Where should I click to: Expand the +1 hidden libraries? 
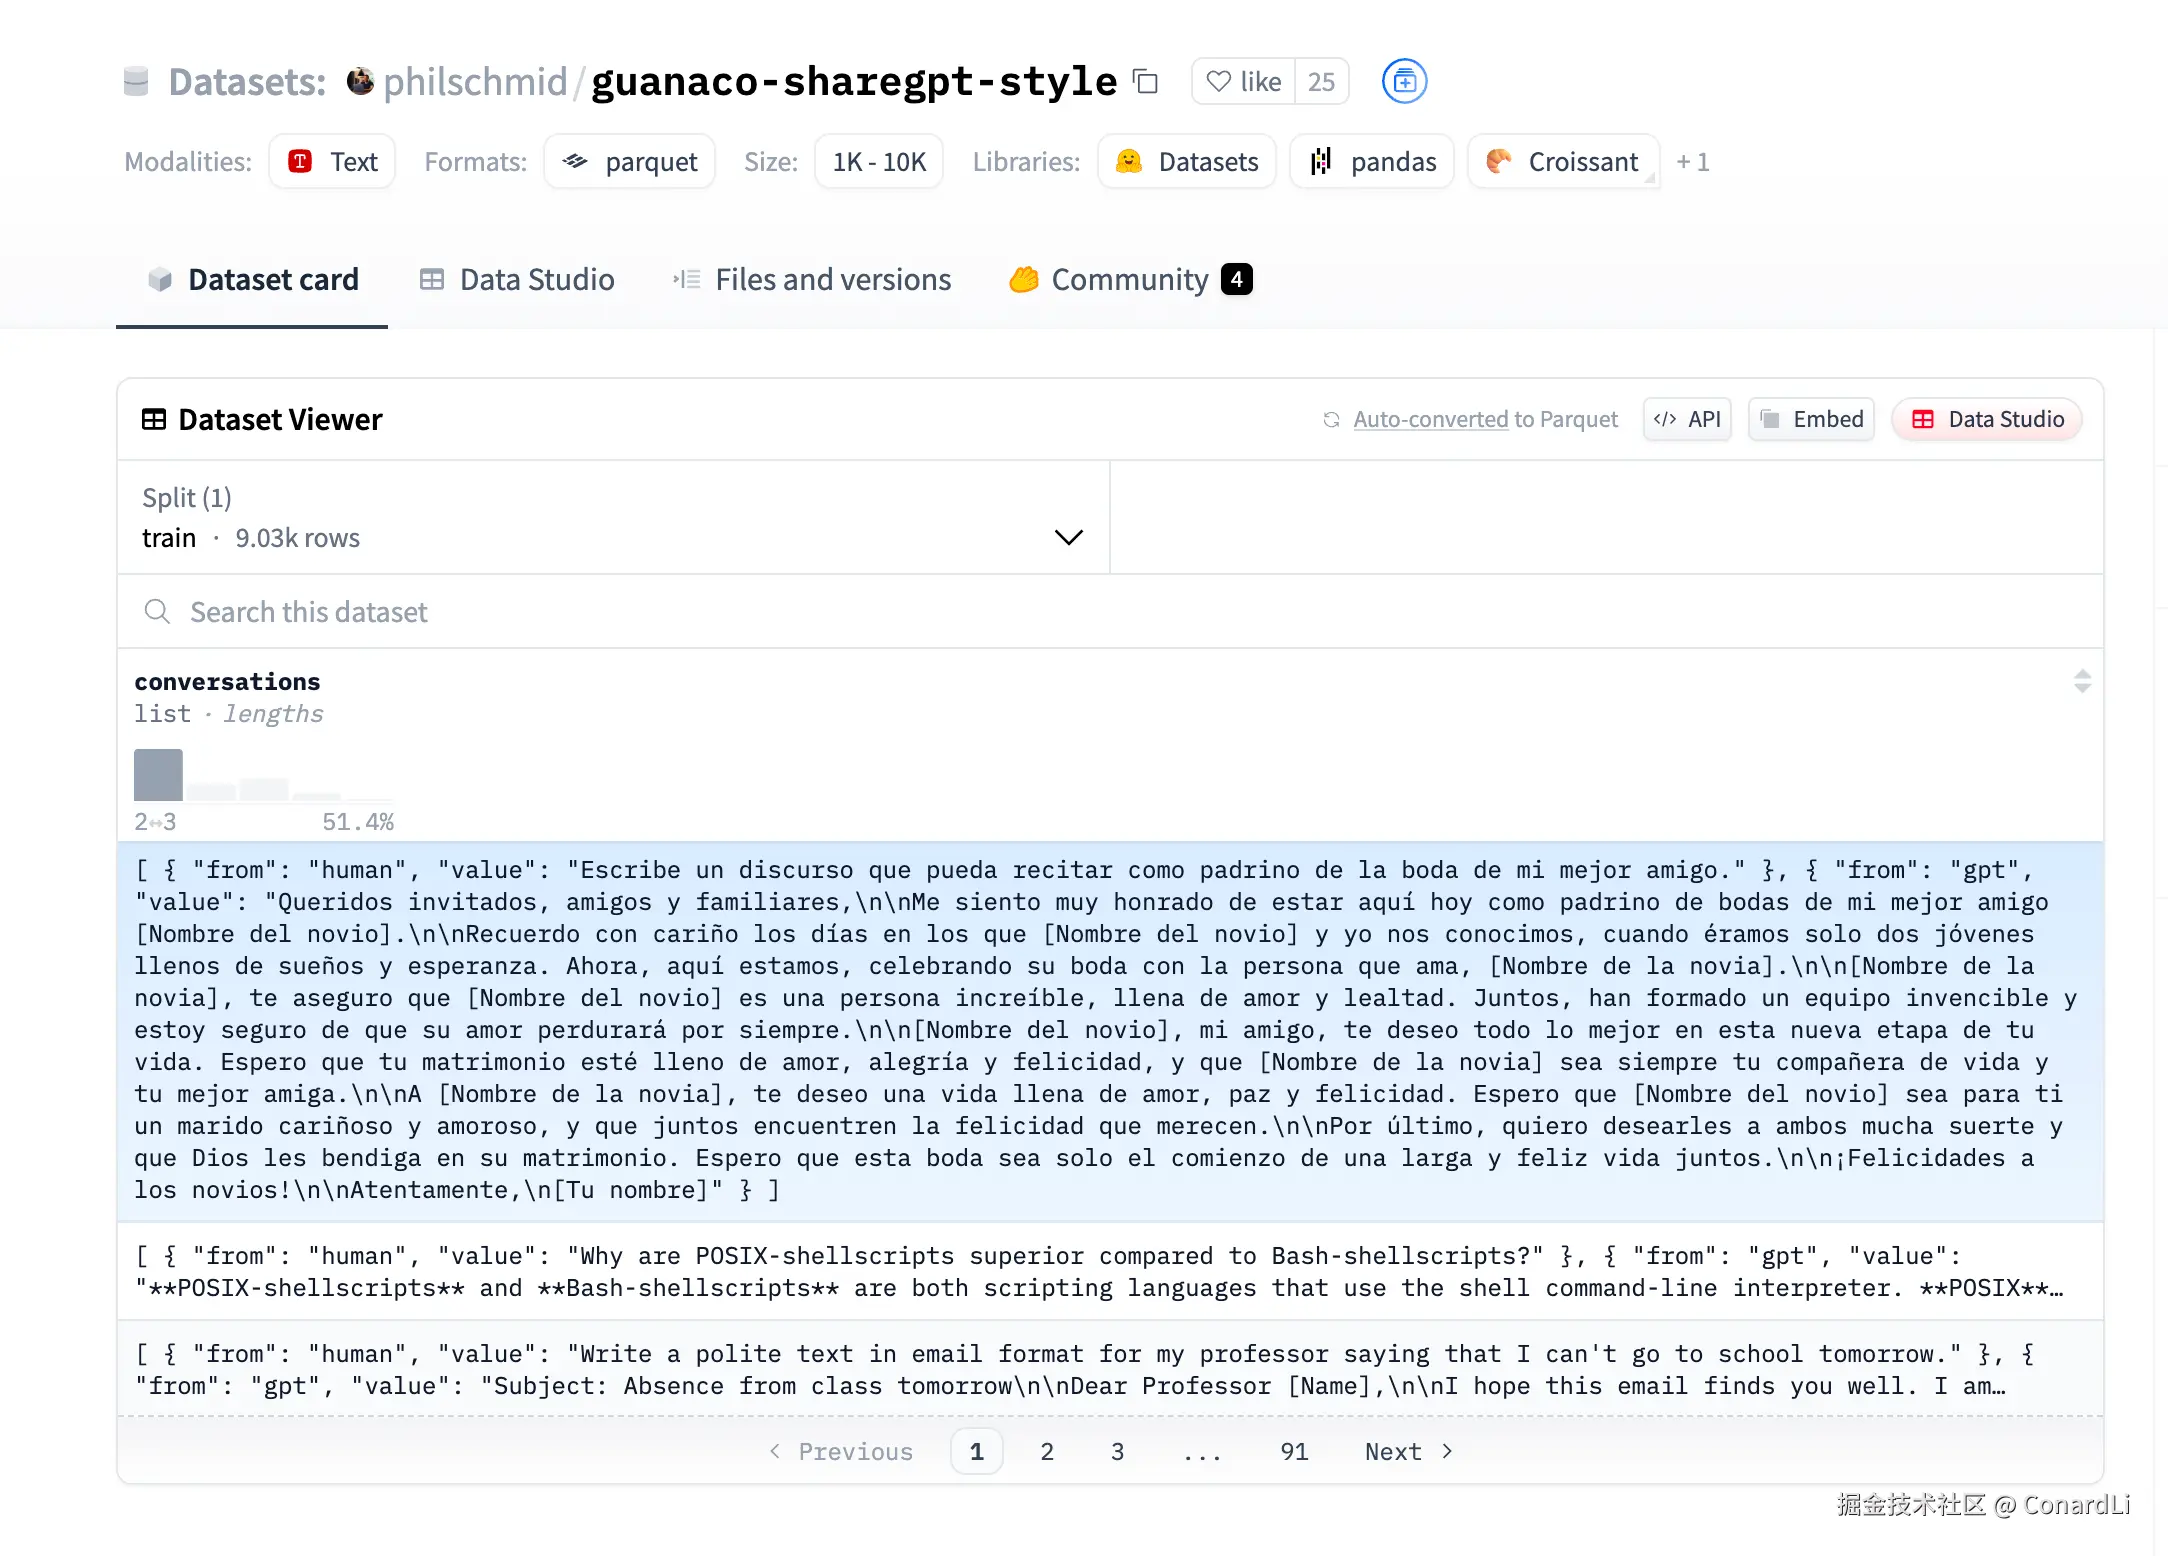pyautogui.click(x=1693, y=161)
